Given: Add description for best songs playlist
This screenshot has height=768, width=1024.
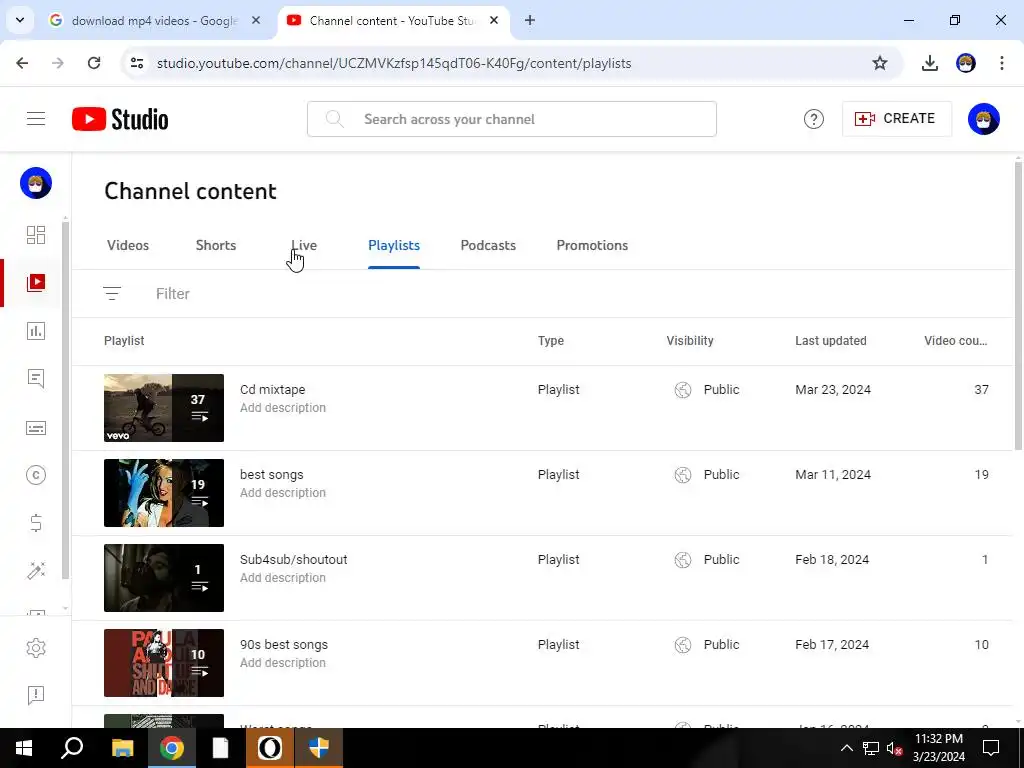Looking at the screenshot, I should 283,492.
